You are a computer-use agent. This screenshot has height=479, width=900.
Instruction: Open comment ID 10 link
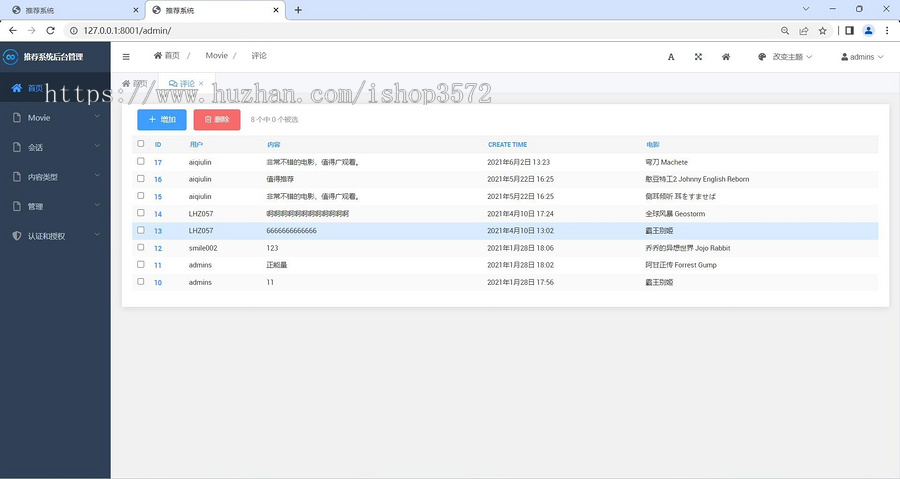tap(158, 283)
